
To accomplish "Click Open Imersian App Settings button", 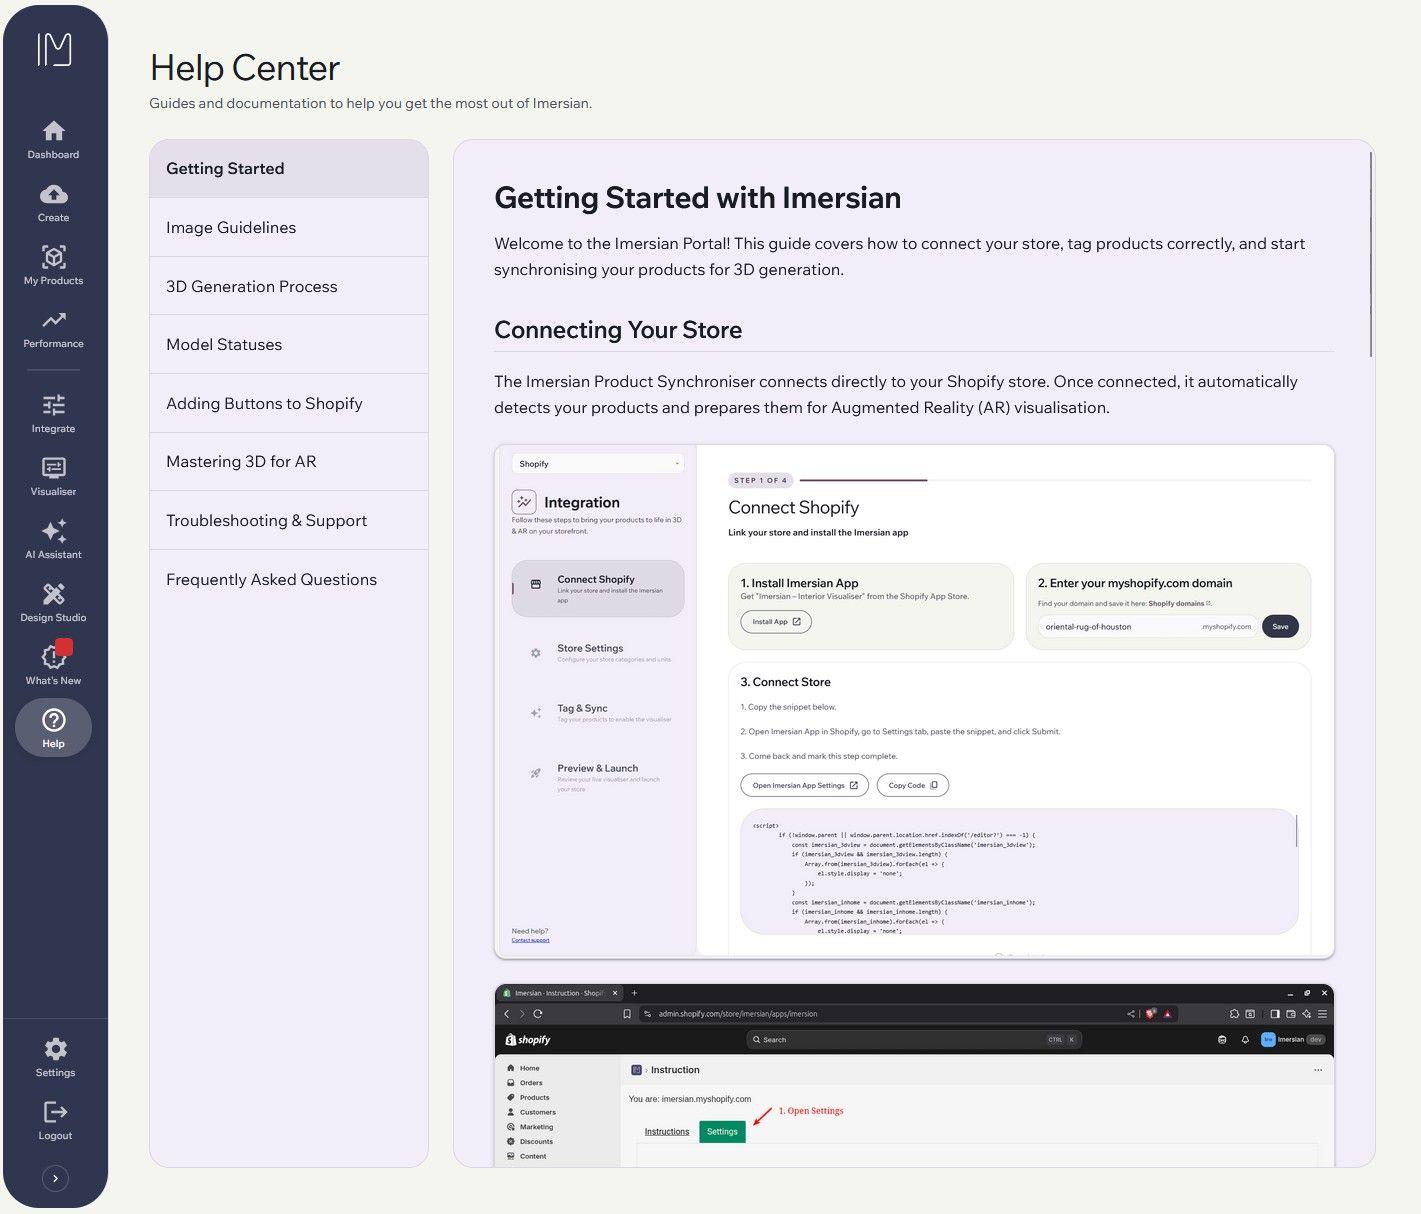I will (x=805, y=786).
